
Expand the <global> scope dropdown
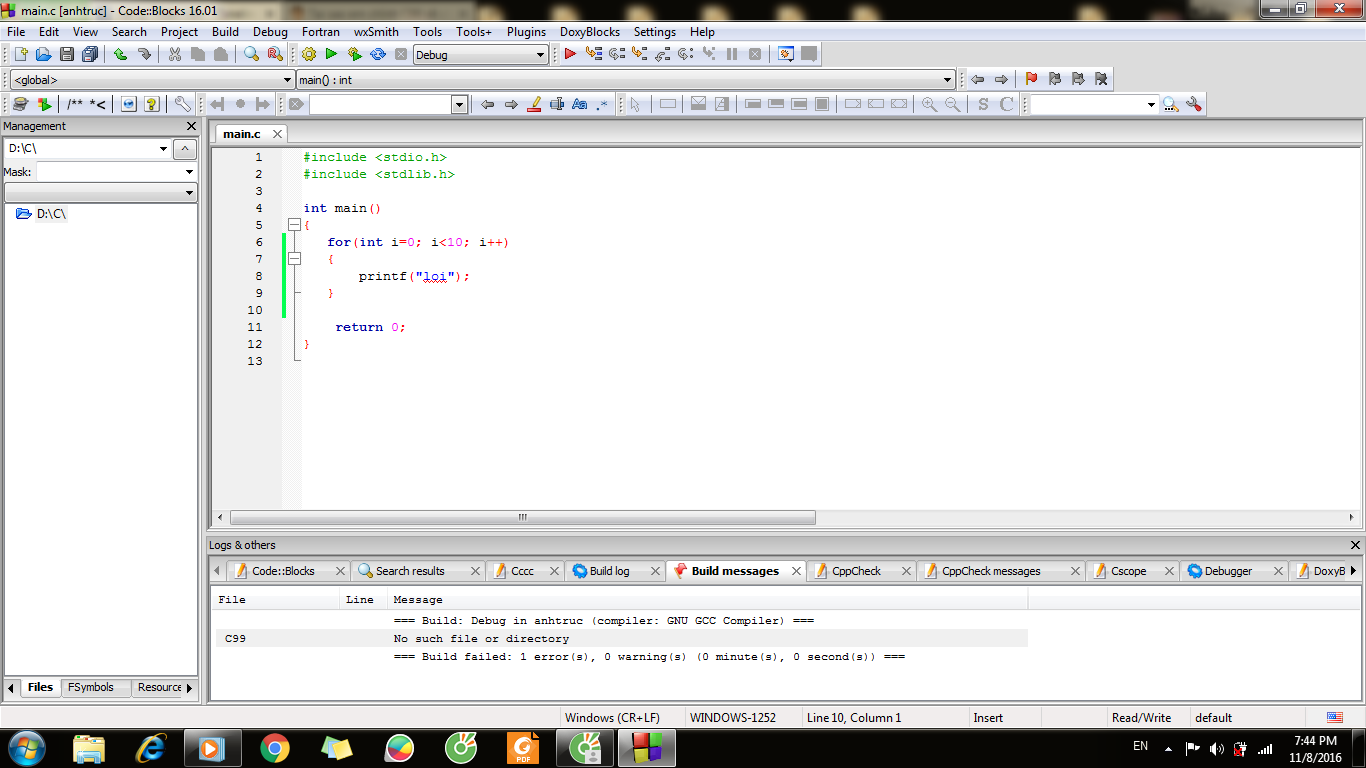coord(287,80)
